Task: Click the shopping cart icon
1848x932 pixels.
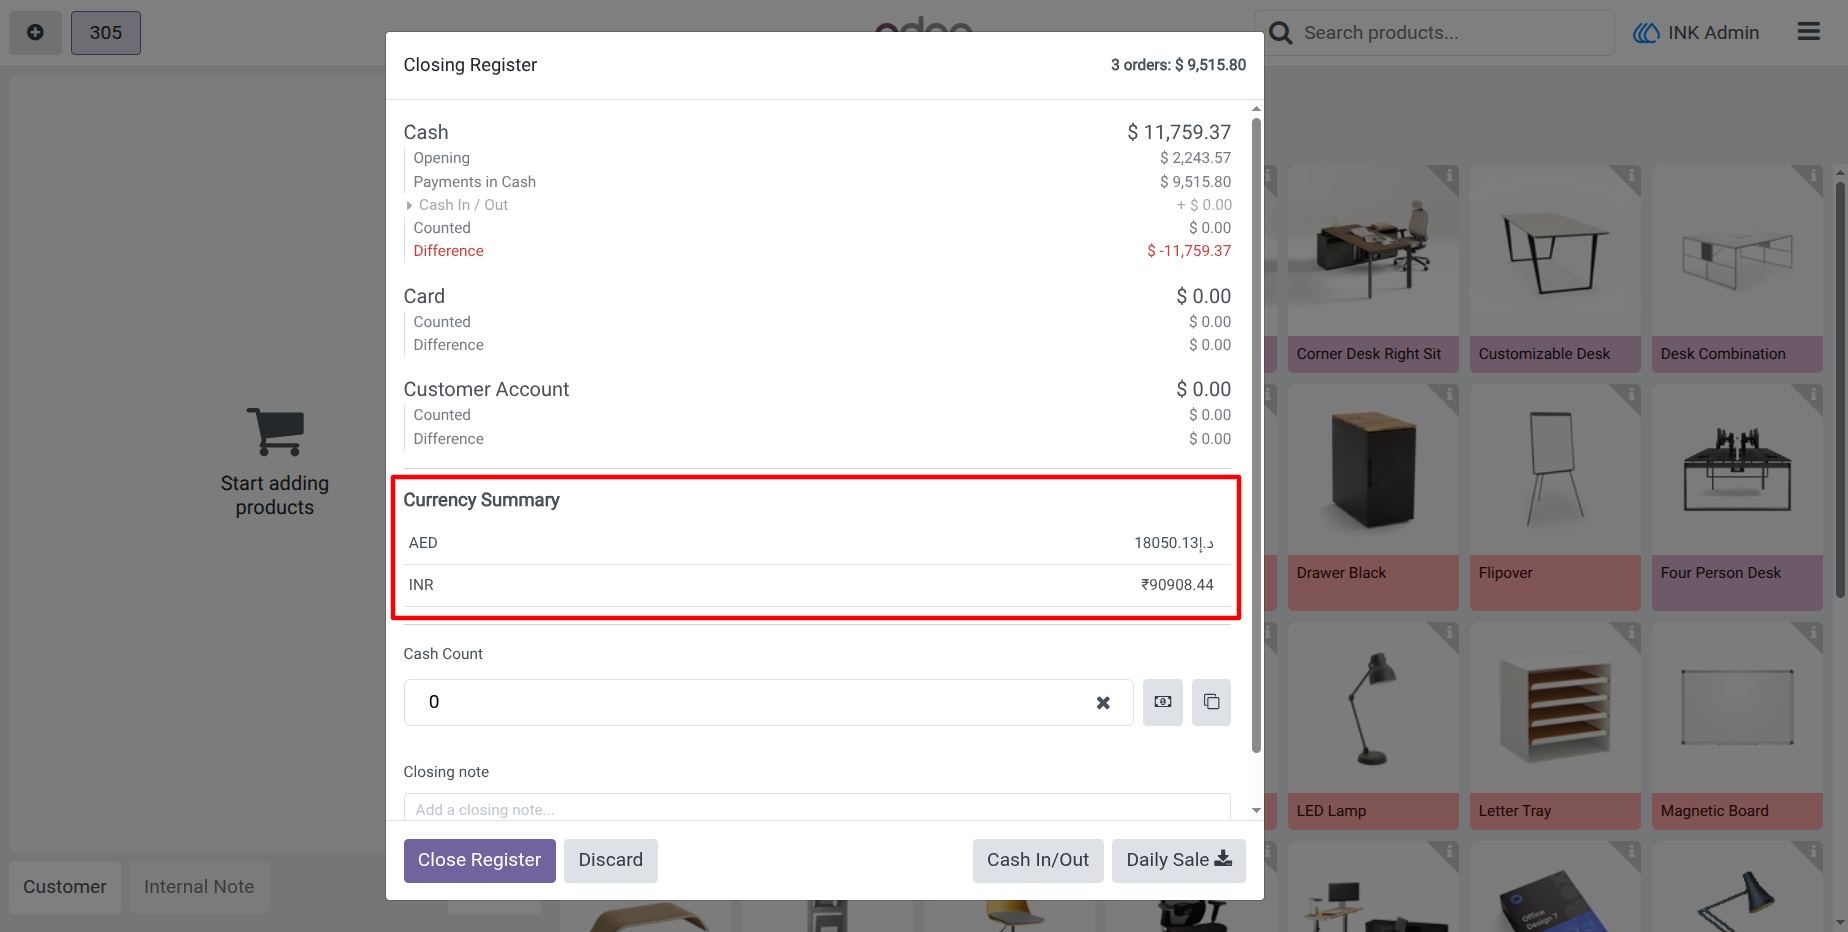Action: coord(275,432)
